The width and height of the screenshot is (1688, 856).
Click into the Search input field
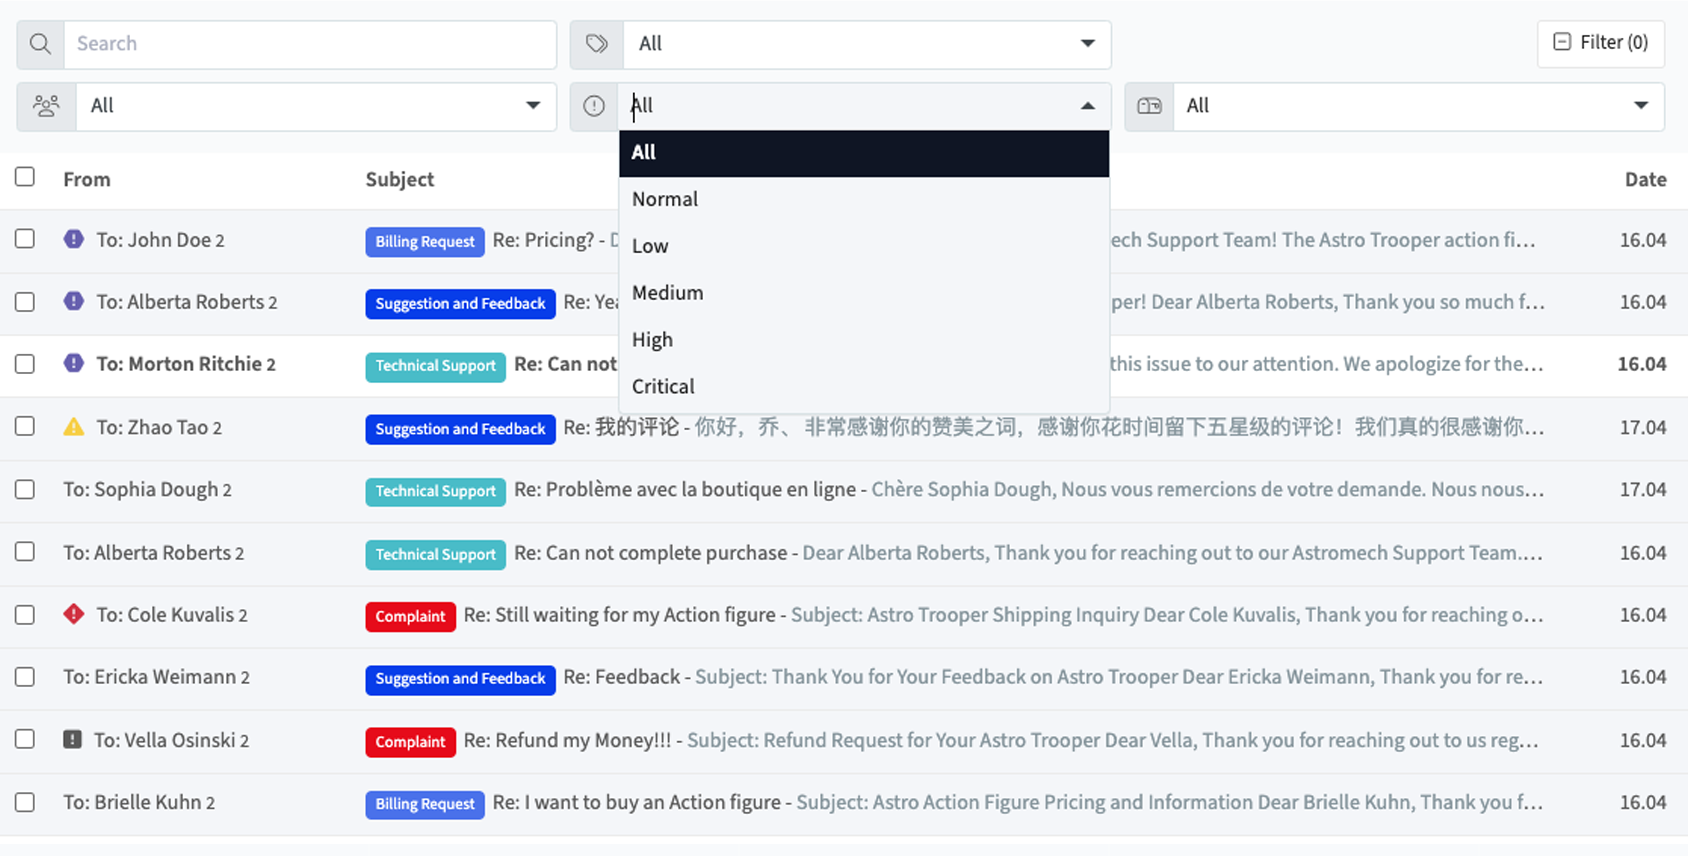pos(310,44)
